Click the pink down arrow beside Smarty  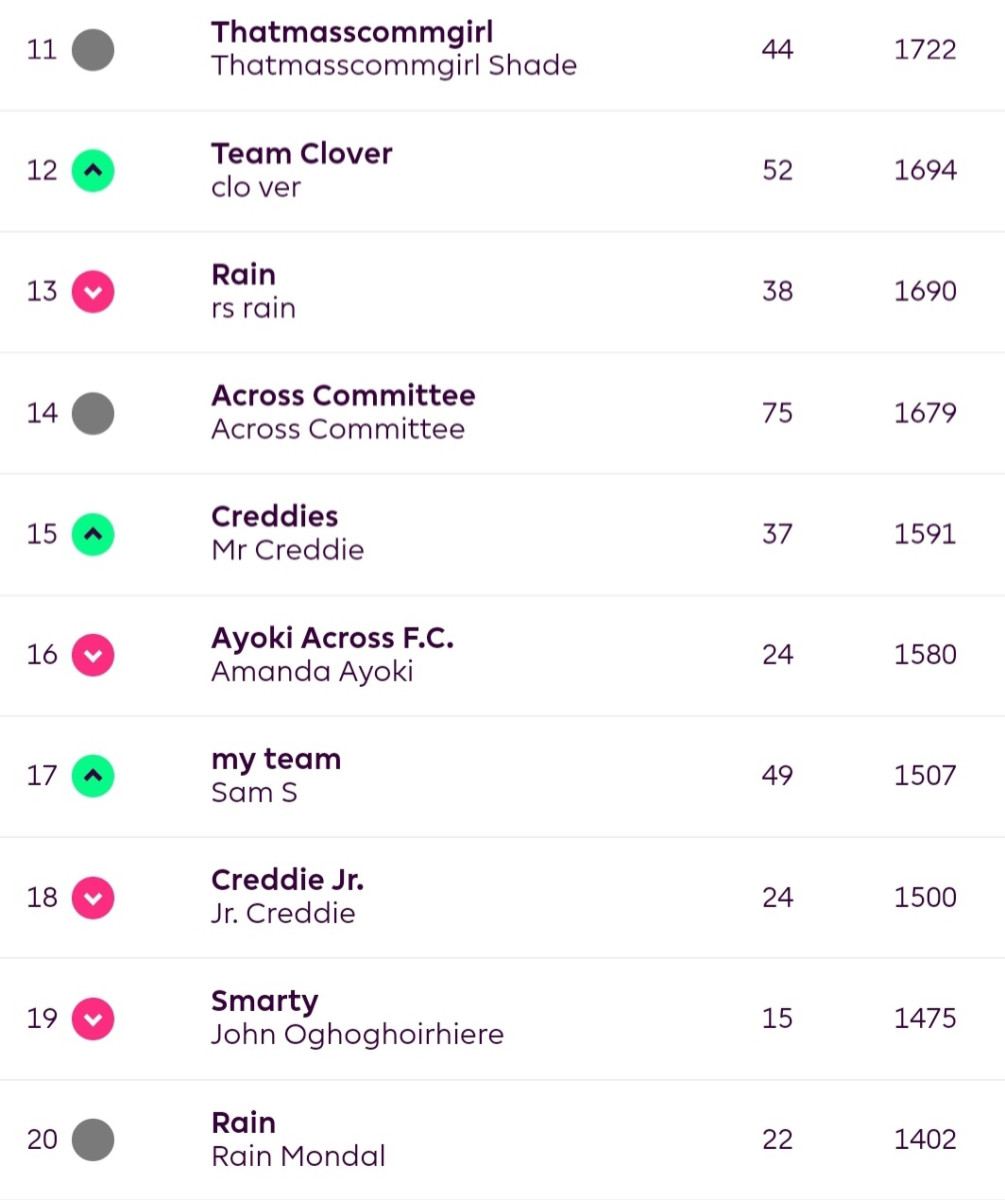[x=93, y=1018]
